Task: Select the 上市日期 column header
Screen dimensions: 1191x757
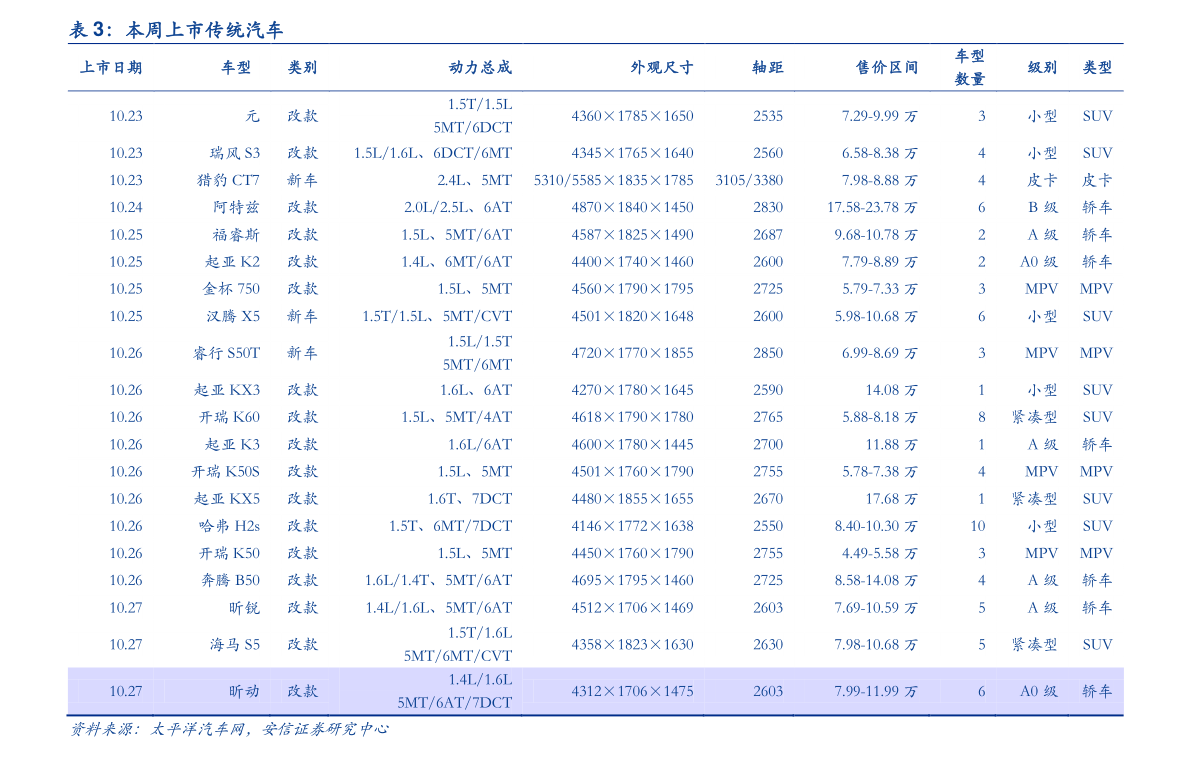Action: tap(111, 68)
